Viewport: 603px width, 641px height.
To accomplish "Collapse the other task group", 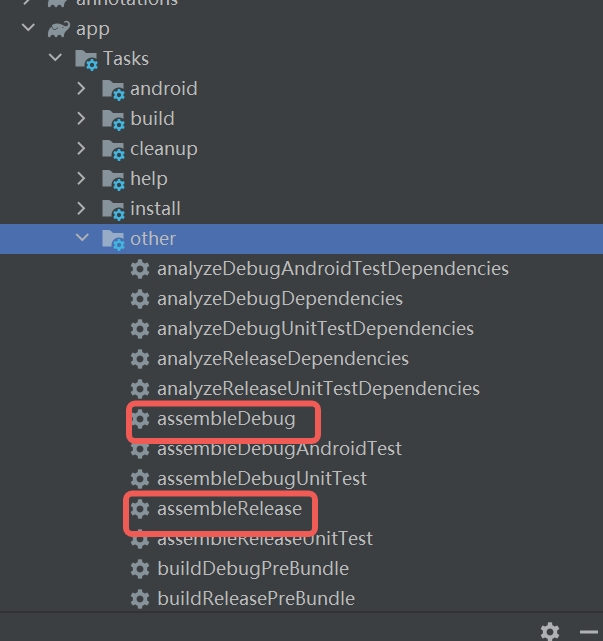I will click(82, 239).
